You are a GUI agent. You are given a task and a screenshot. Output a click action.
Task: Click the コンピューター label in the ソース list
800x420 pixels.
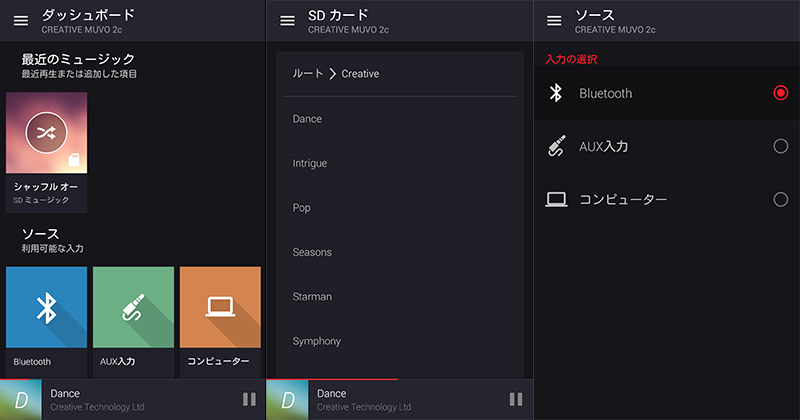623,200
